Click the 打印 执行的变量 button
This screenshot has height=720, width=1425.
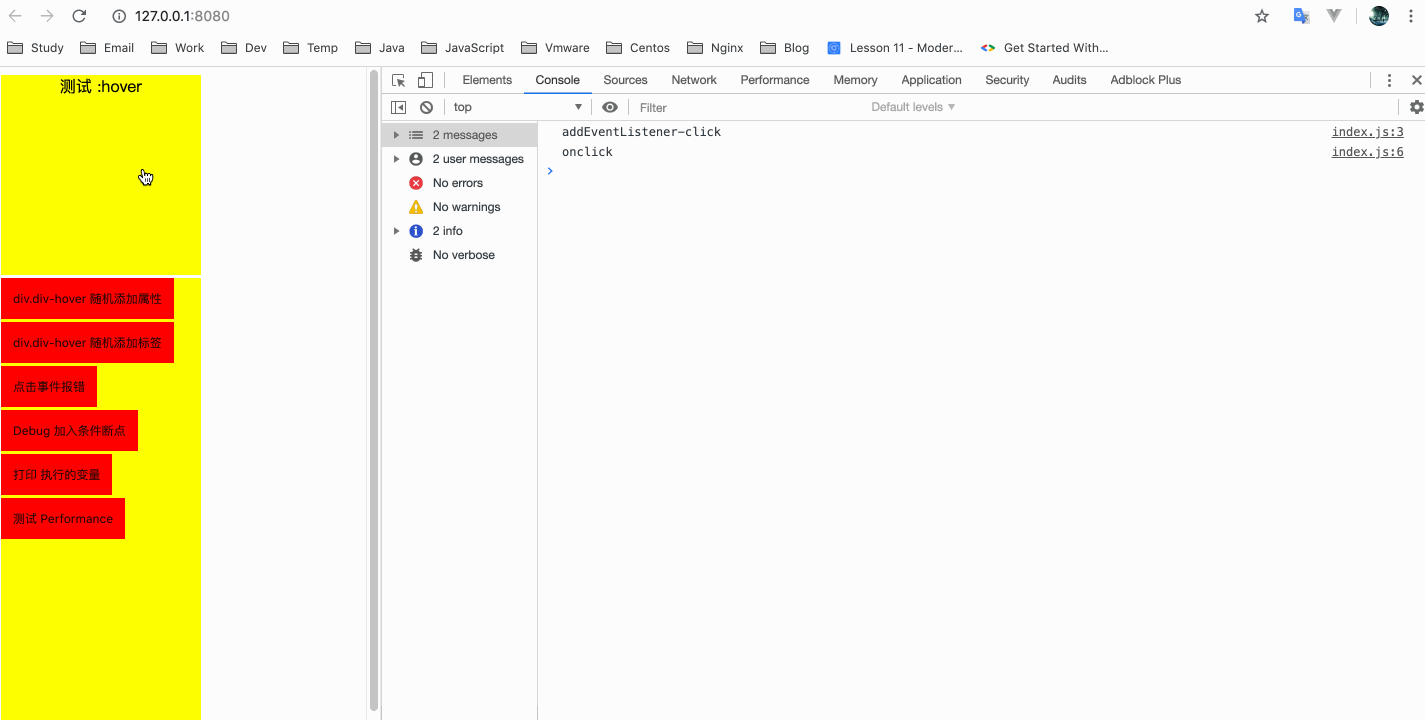point(56,475)
